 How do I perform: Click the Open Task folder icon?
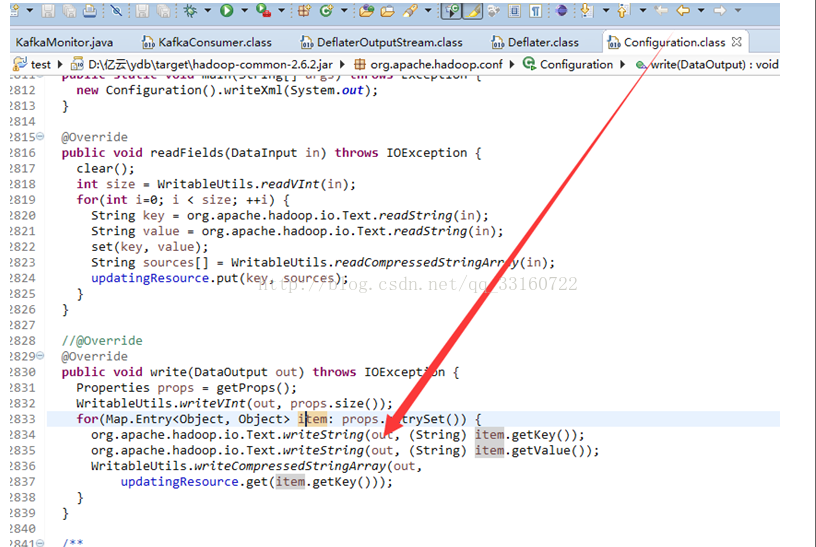click(387, 10)
